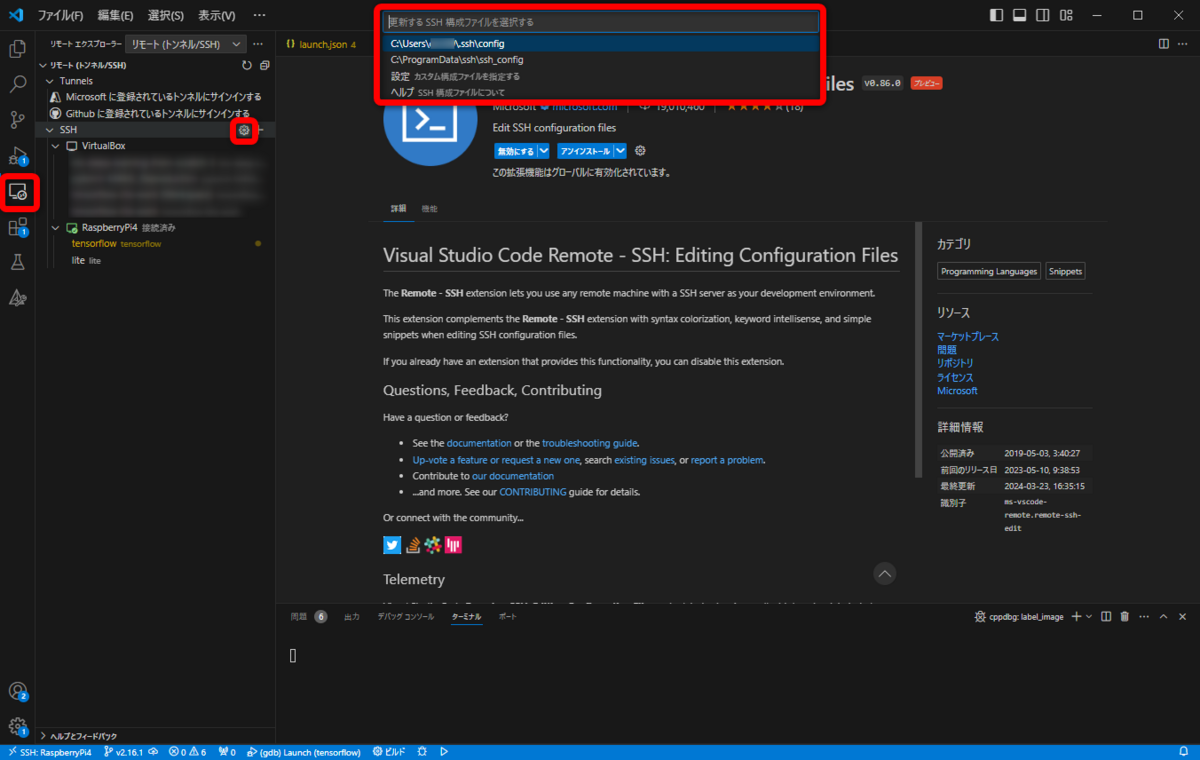Image resolution: width=1200 pixels, height=760 pixels.
Task: Focus the SSH config file search input
Action: 600,22
